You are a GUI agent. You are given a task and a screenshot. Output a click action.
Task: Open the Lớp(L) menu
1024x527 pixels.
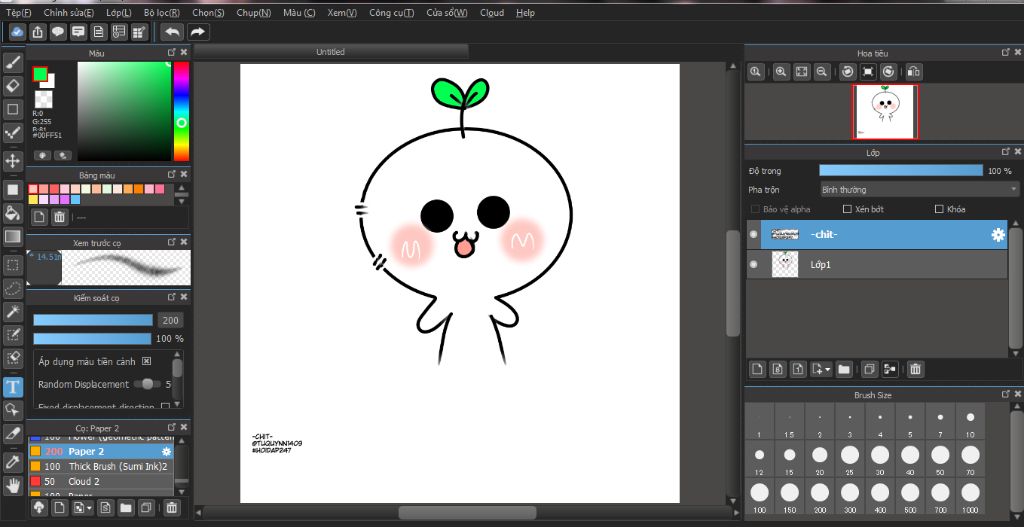pos(118,12)
